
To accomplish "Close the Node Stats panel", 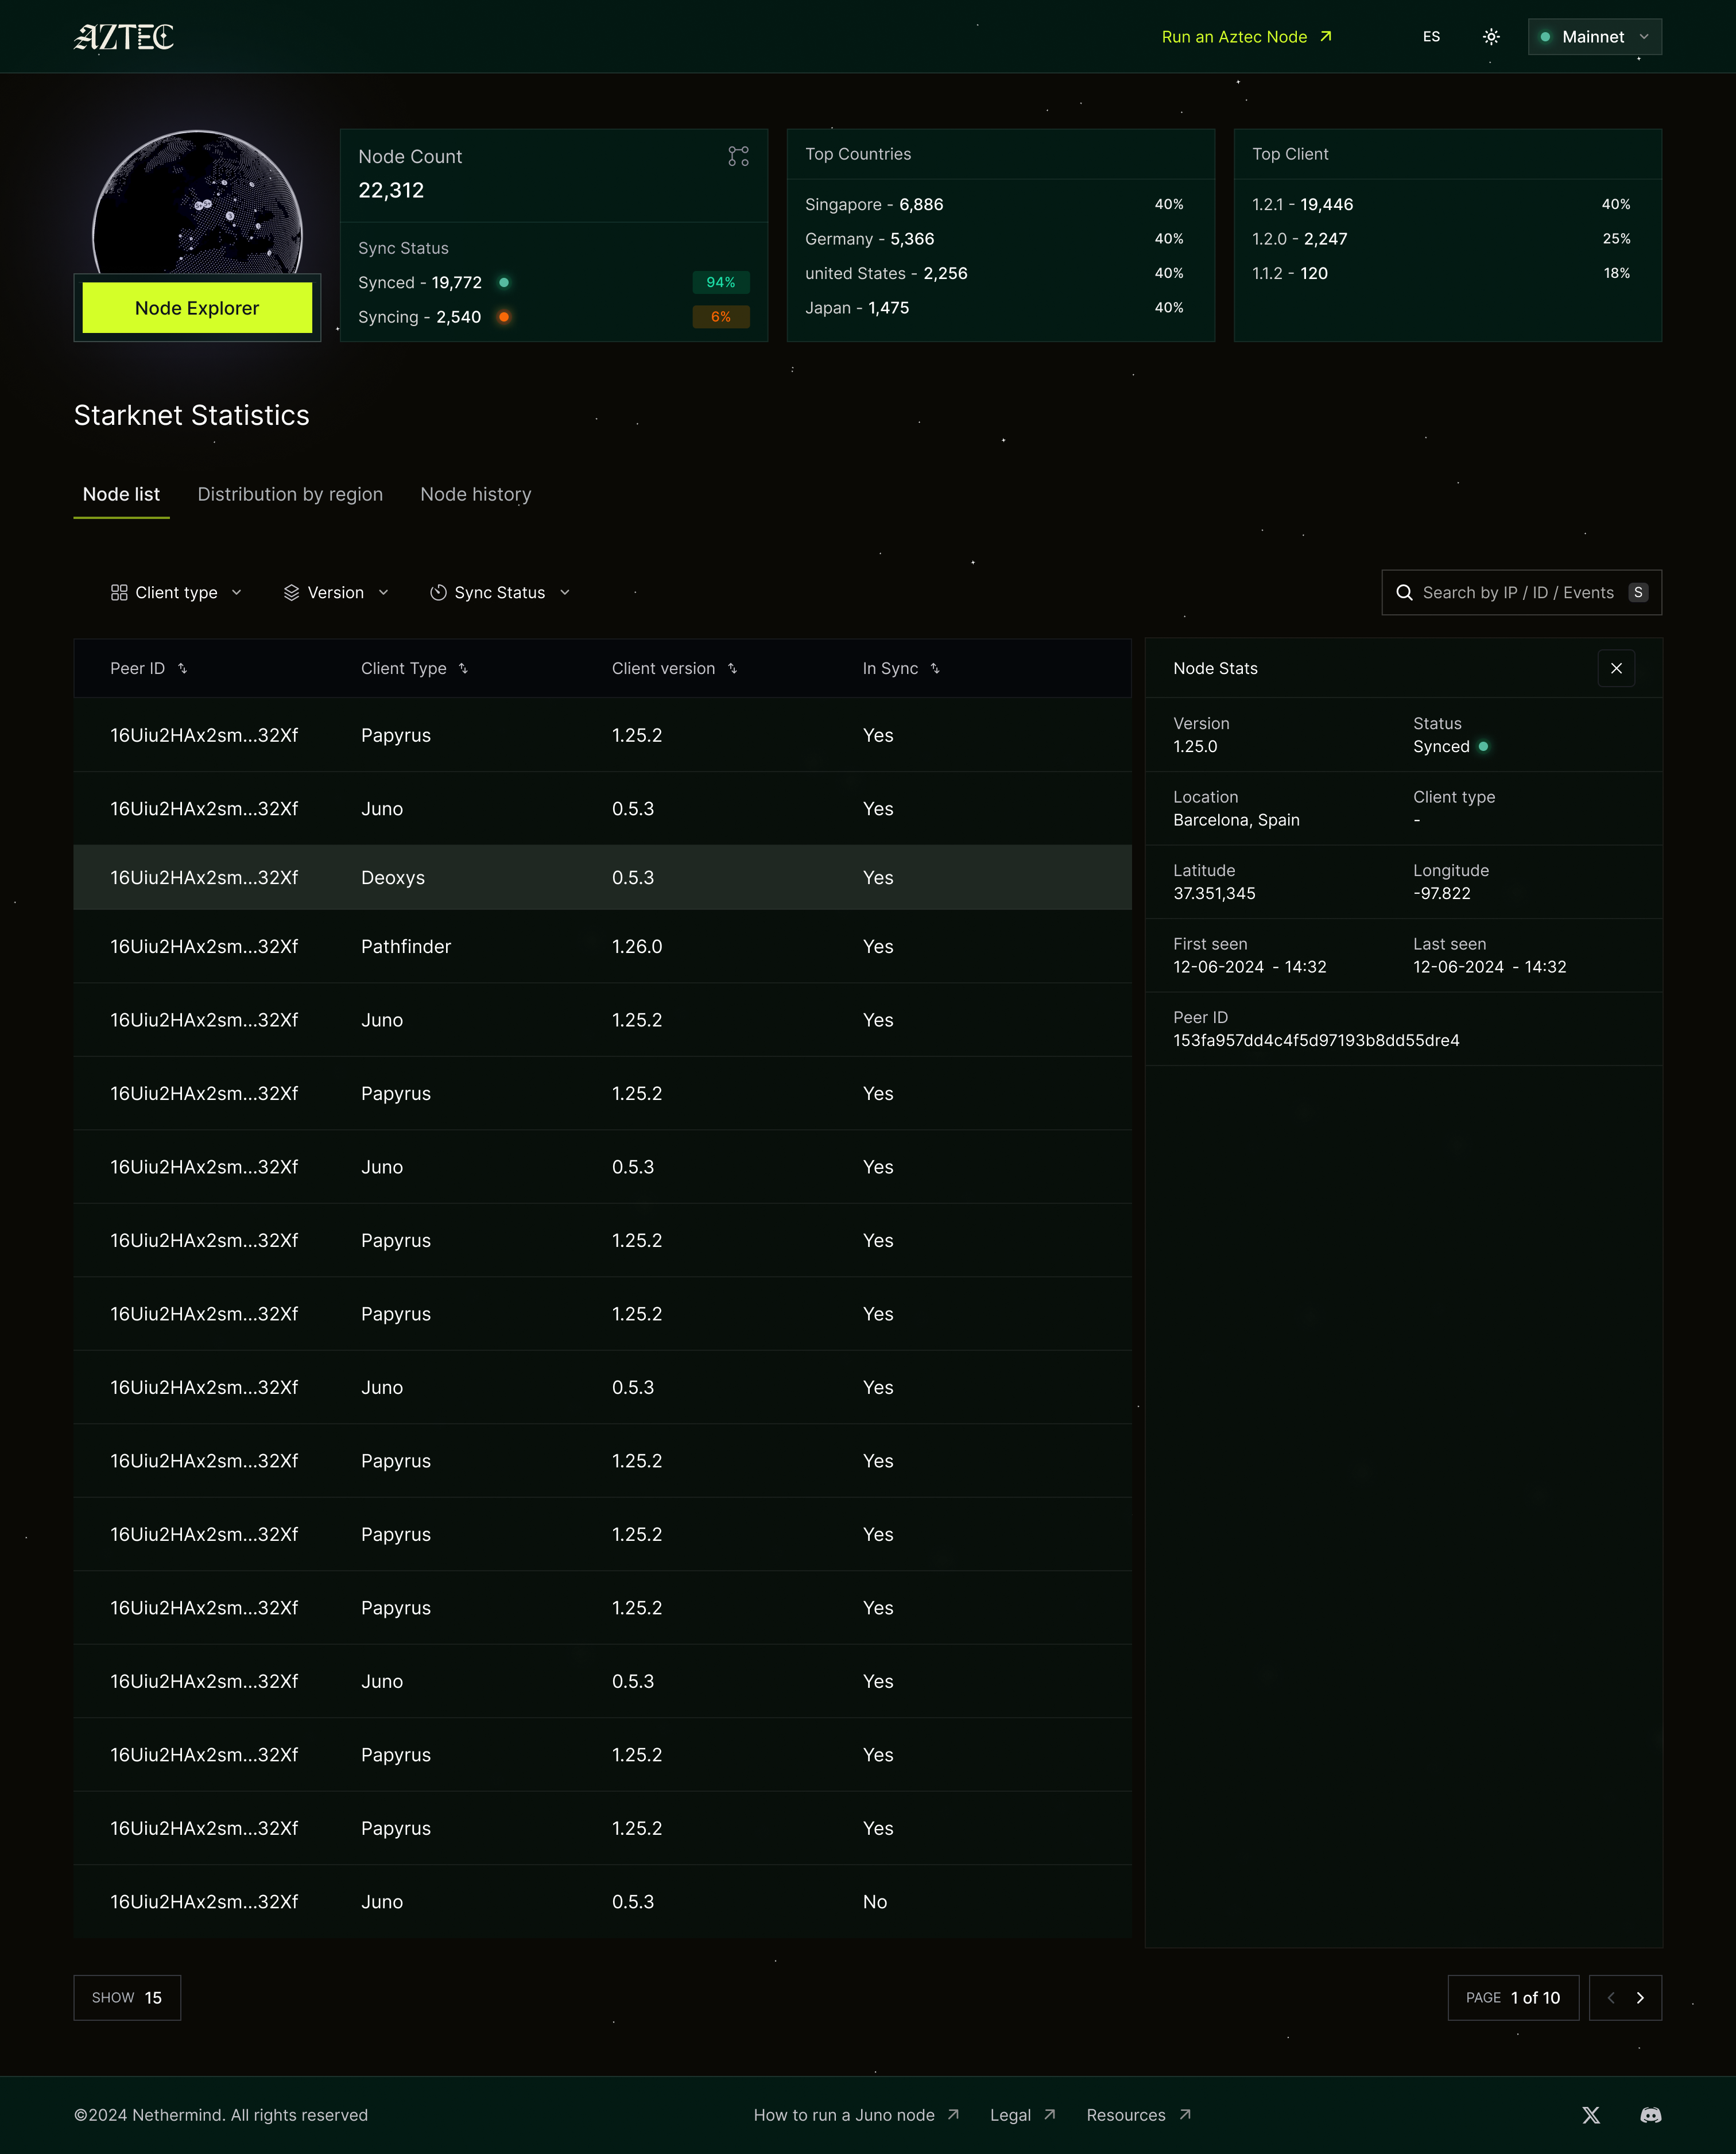I will click(1616, 669).
